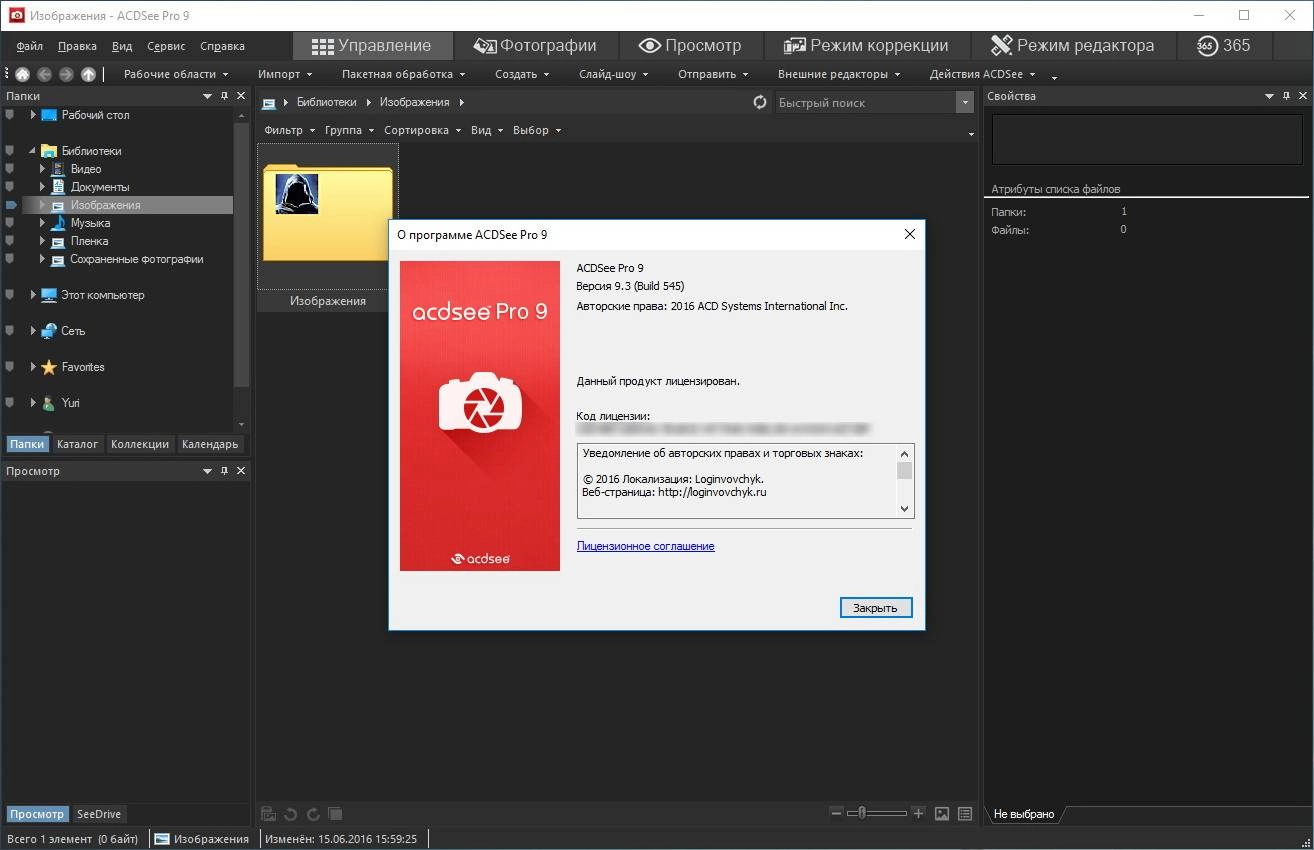Open the Сортировка dropdown

(x=423, y=130)
